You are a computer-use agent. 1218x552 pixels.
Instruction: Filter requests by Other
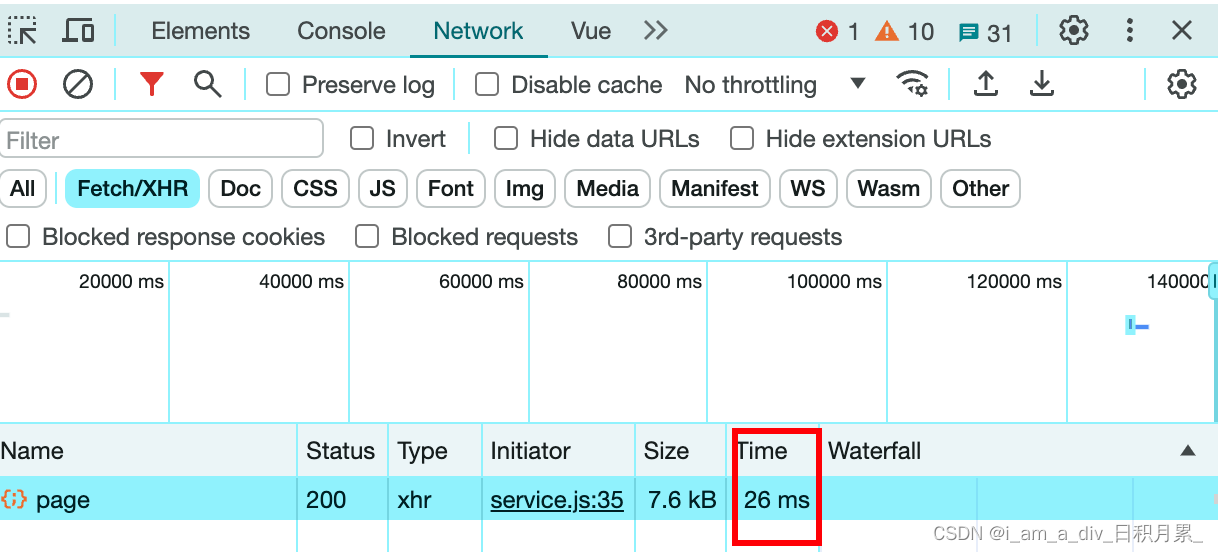(x=981, y=188)
